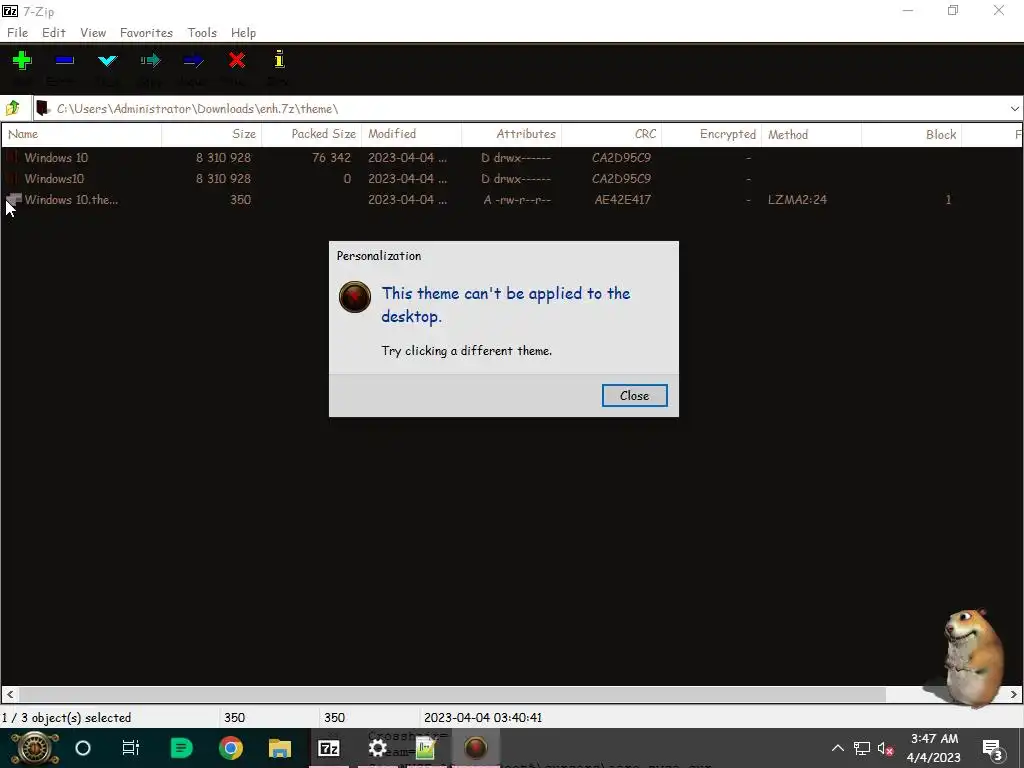
Task: Open the Help menu
Action: pyautogui.click(x=243, y=33)
